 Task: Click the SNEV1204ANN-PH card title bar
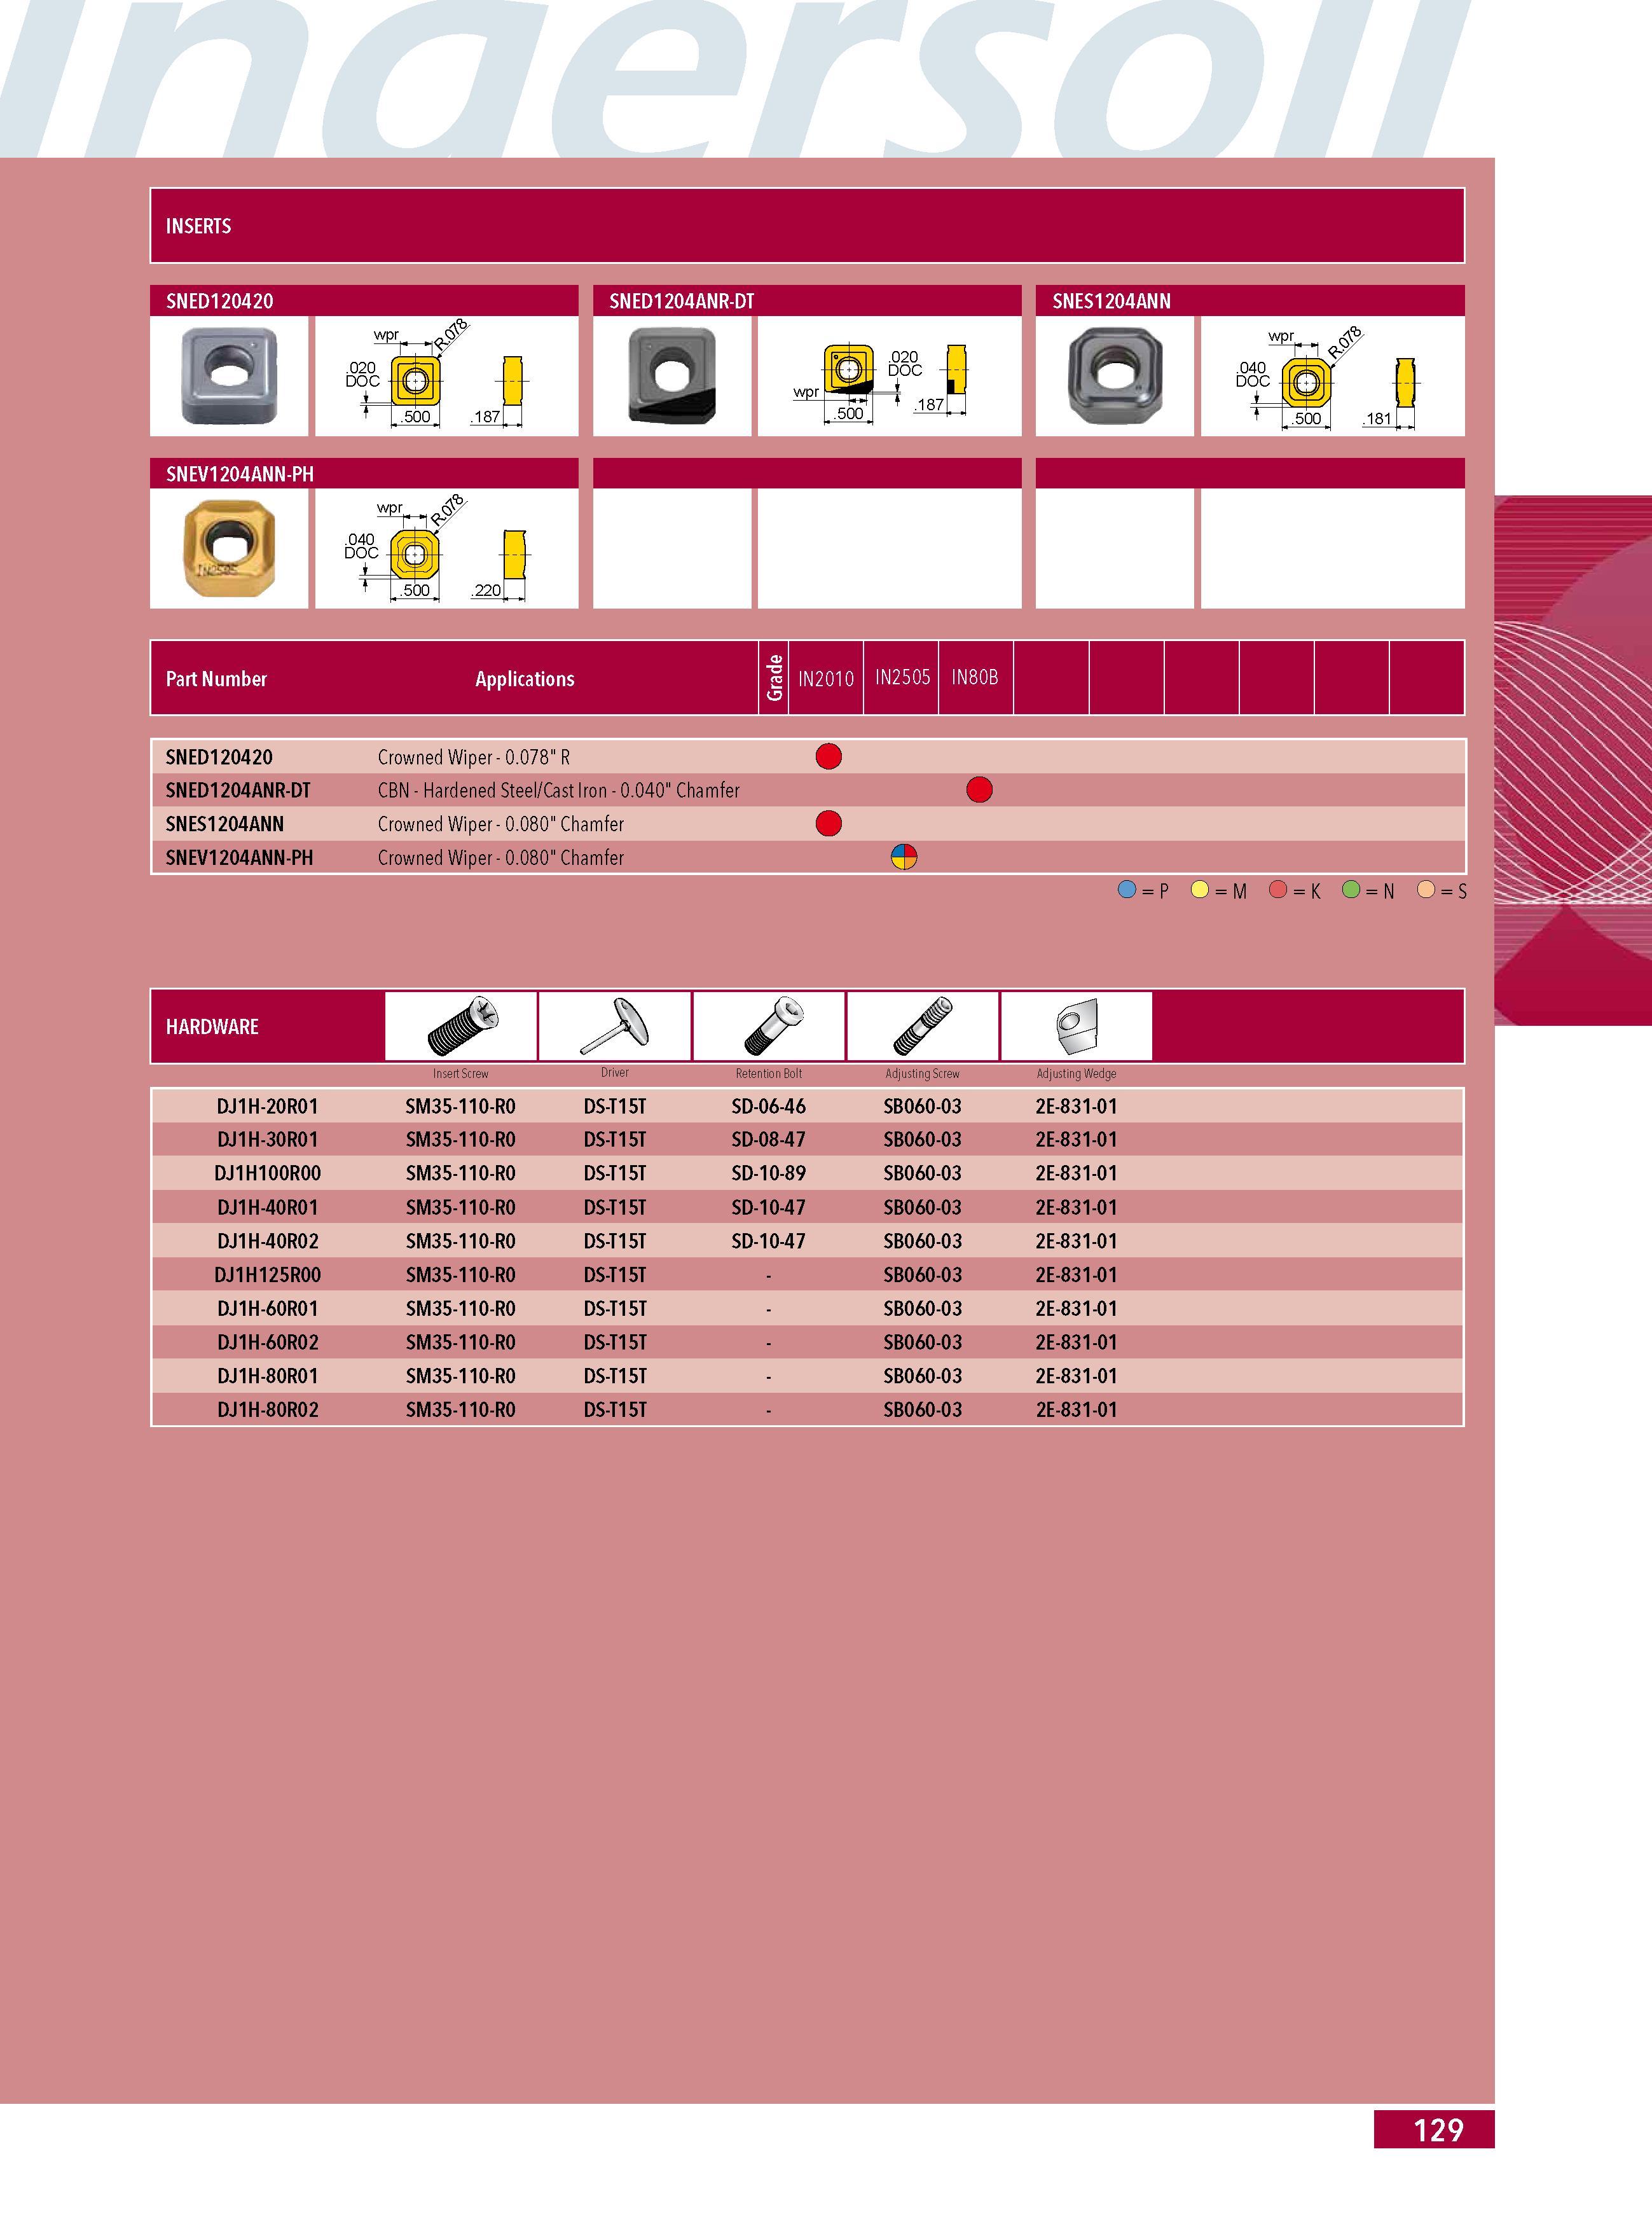click(364, 474)
